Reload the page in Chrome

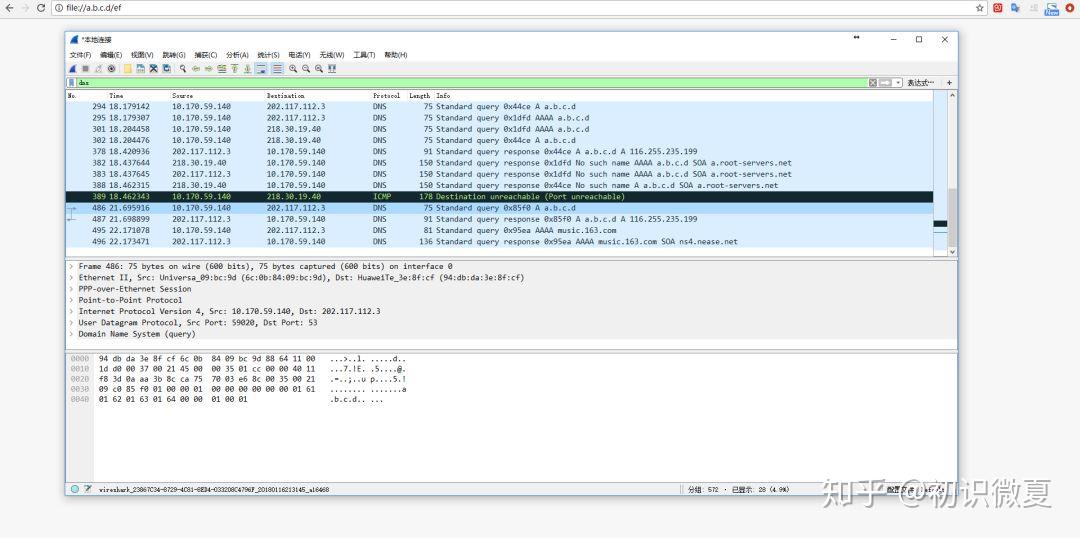pos(41,8)
